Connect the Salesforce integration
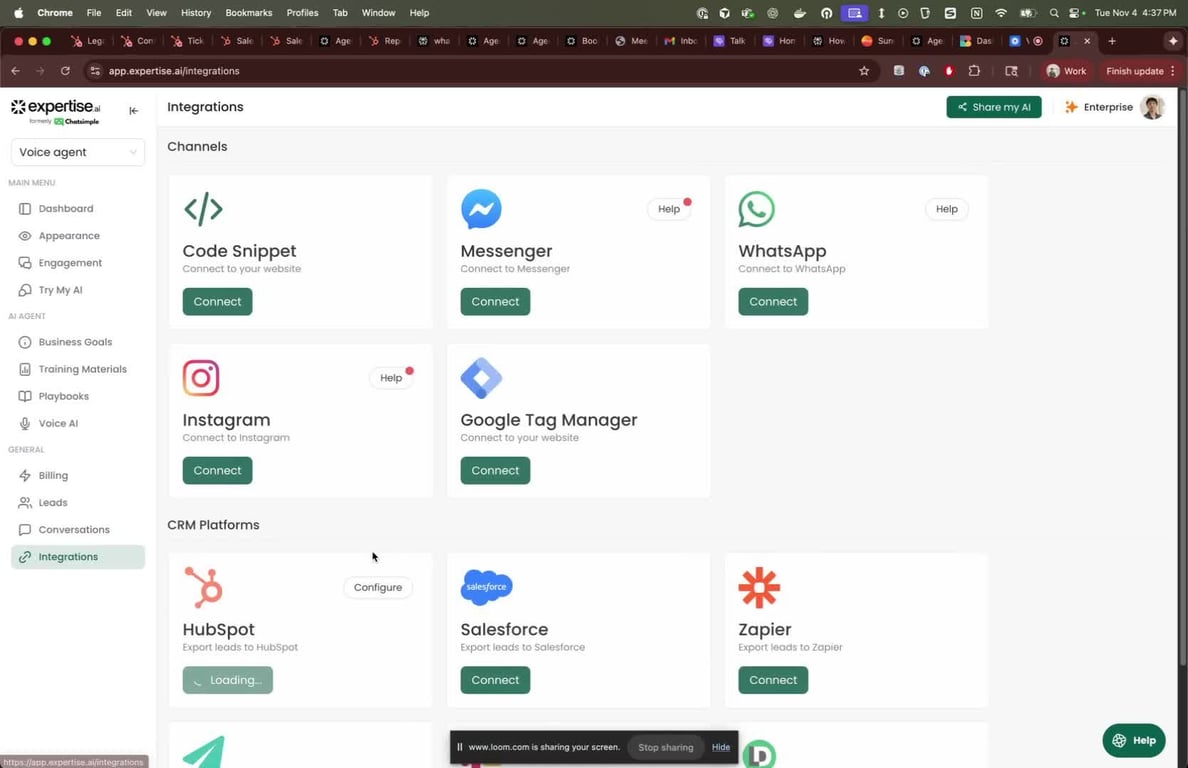Viewport: 1188px width, 768px height. 496,680
